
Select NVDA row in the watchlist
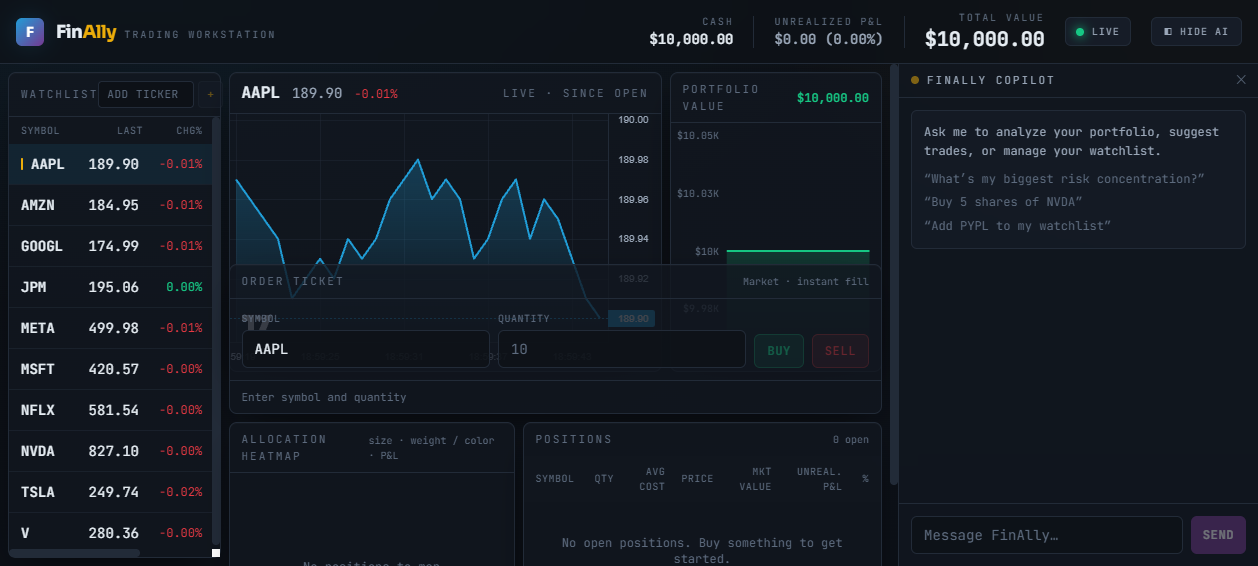110,451
